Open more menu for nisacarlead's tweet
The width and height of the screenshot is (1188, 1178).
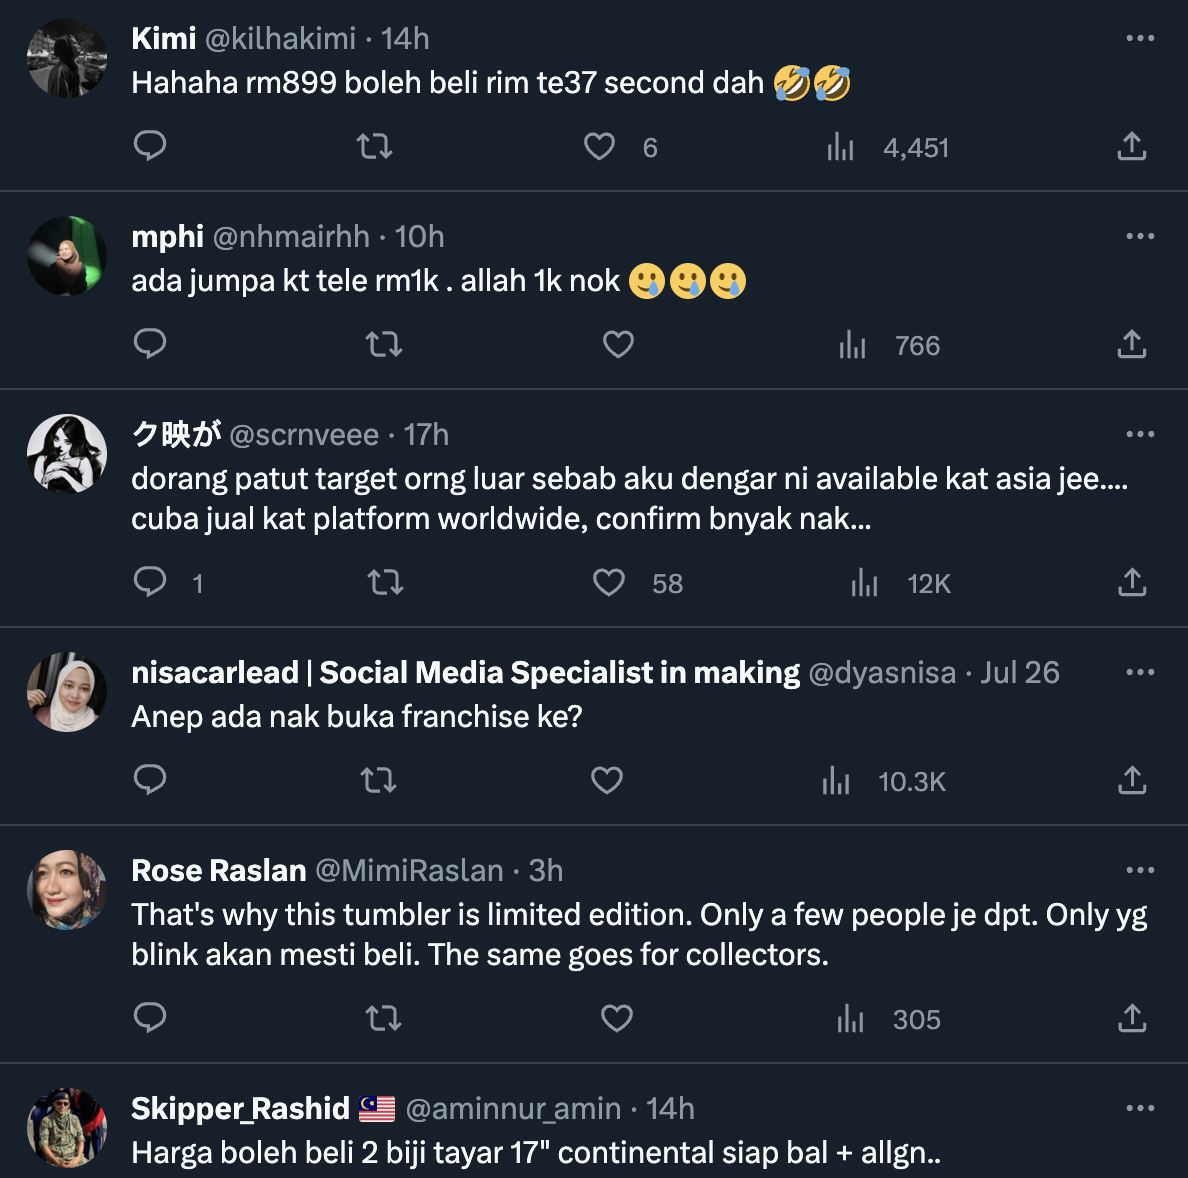point(1140,672)
